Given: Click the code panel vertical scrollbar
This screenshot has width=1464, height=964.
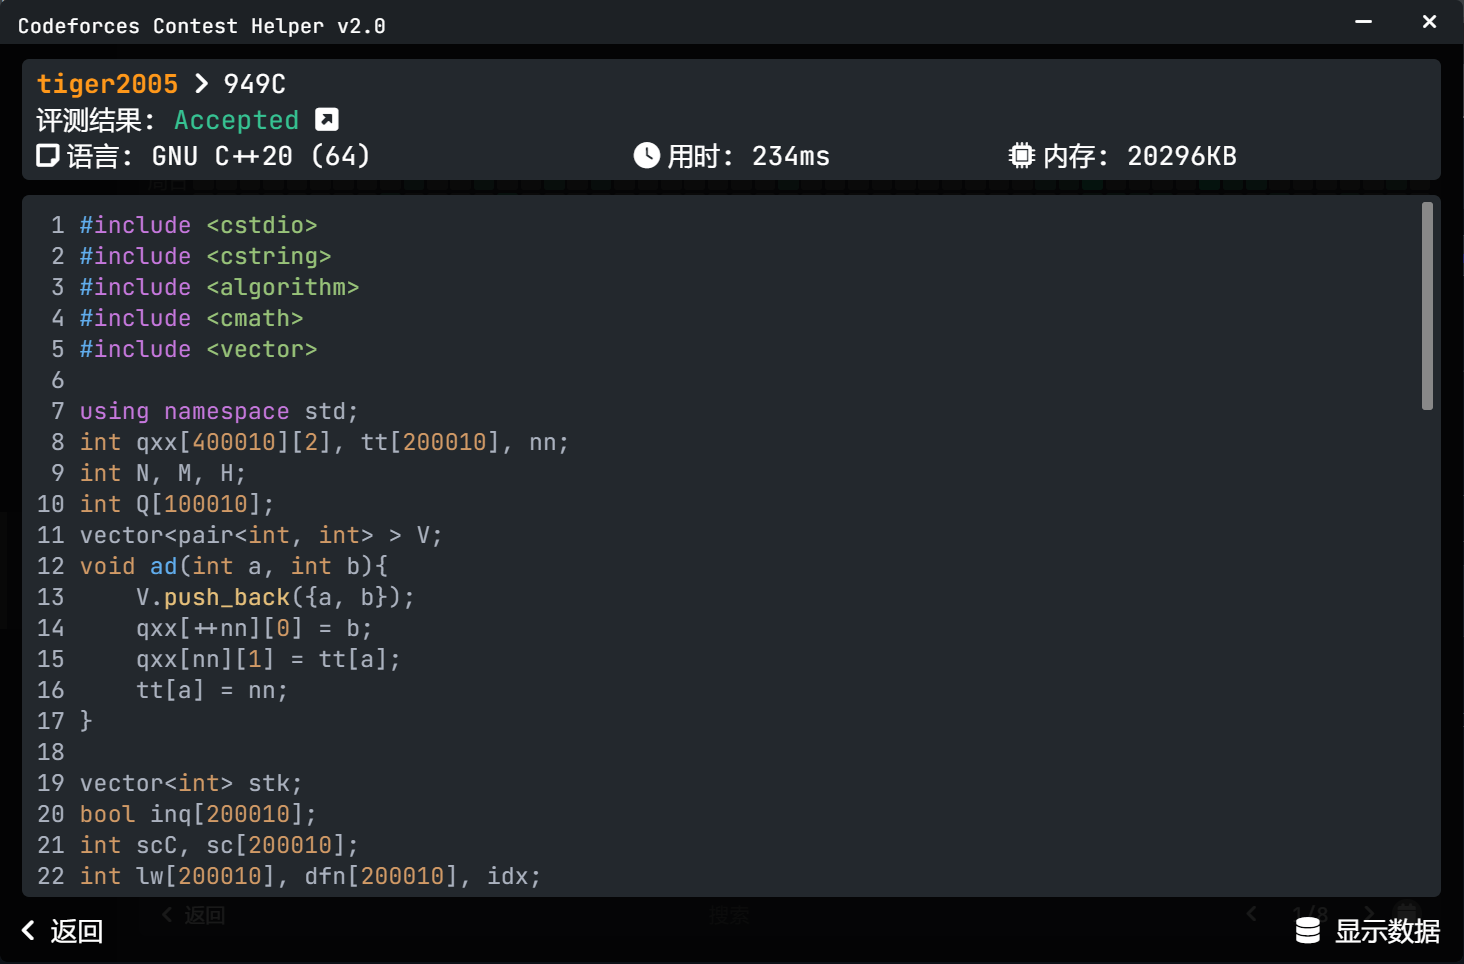Looking at the screenshot, I should (x=1427, y=306).
